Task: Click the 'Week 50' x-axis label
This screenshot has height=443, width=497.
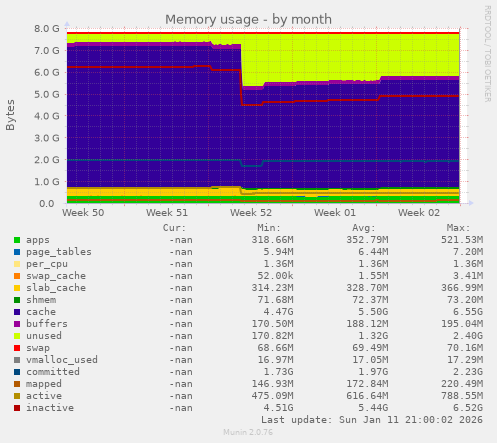Action: pyautogui.click(x=83, y=213)
